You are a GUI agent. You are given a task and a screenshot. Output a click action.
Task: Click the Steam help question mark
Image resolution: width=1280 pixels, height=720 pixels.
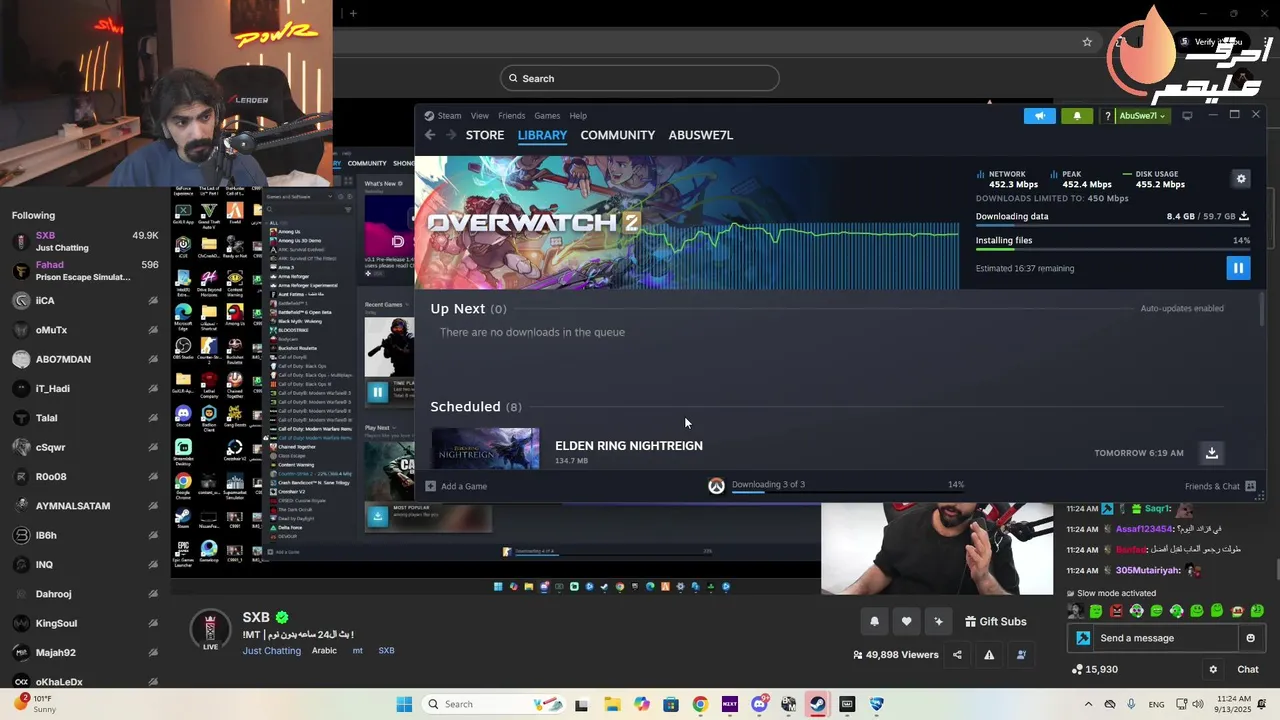pos(1107,116)
